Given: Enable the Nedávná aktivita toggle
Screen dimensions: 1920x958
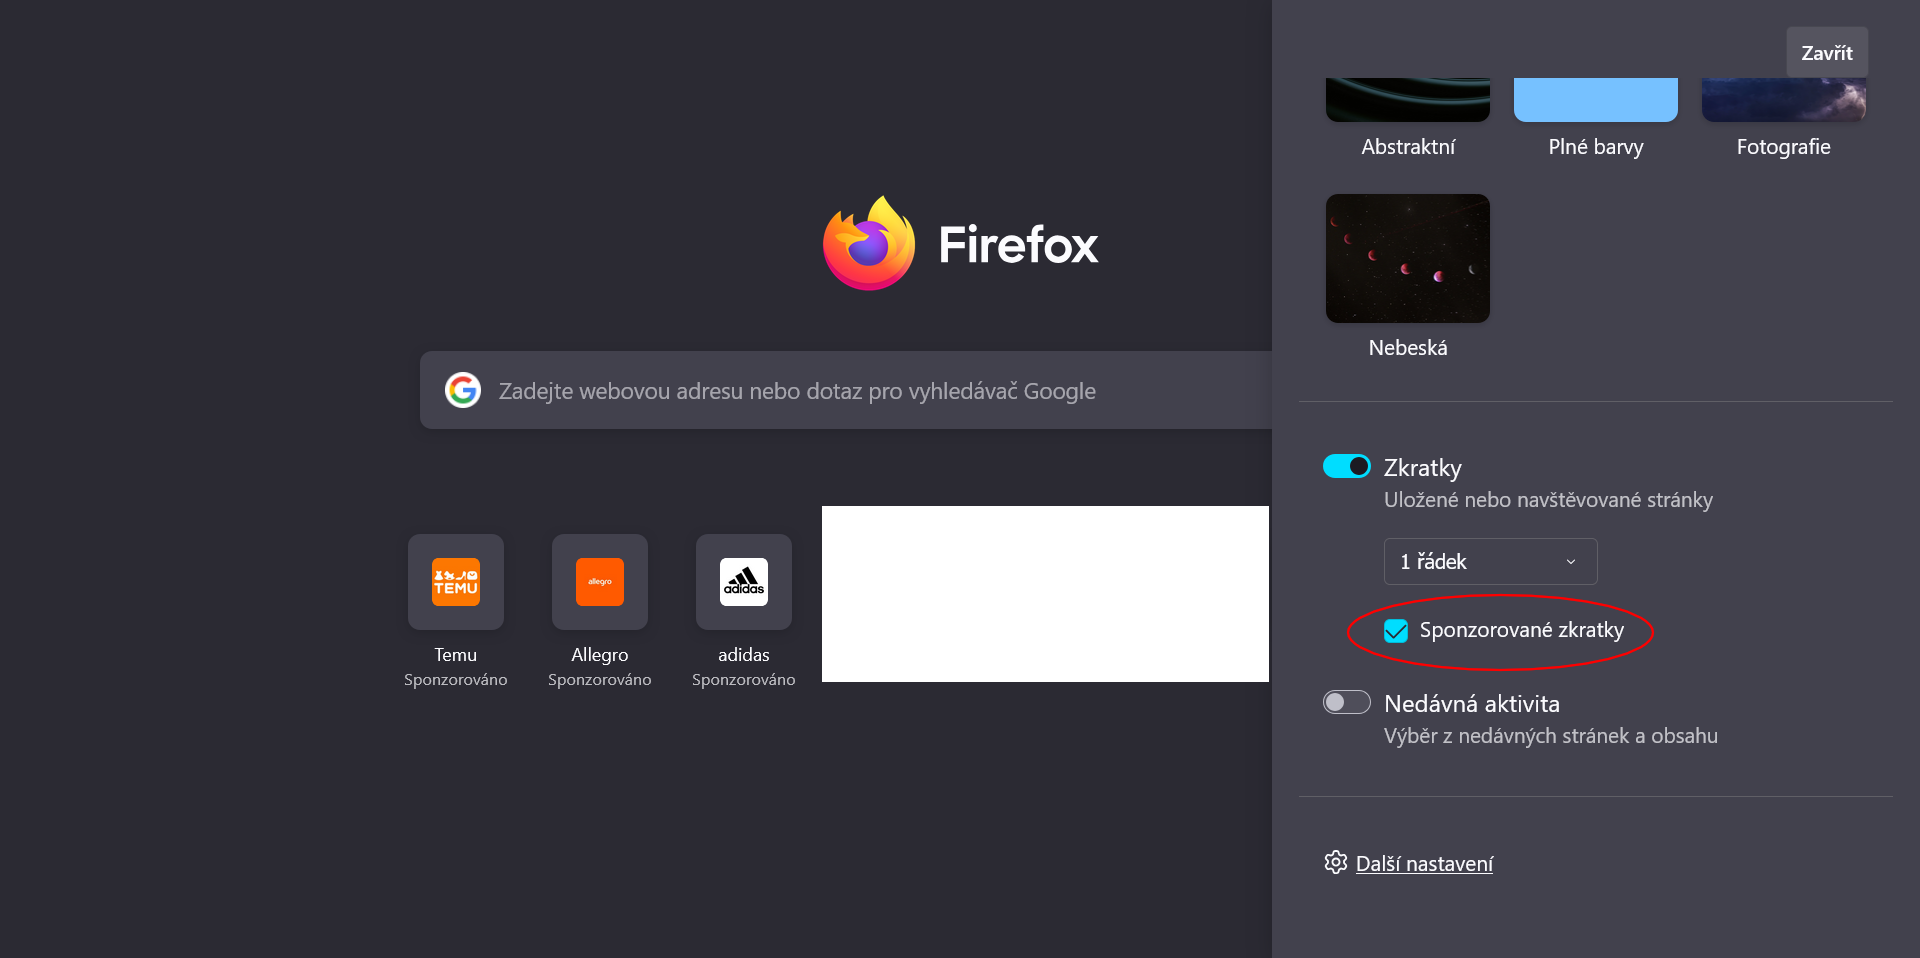Looking at the screenshot, I should 1347,702.
